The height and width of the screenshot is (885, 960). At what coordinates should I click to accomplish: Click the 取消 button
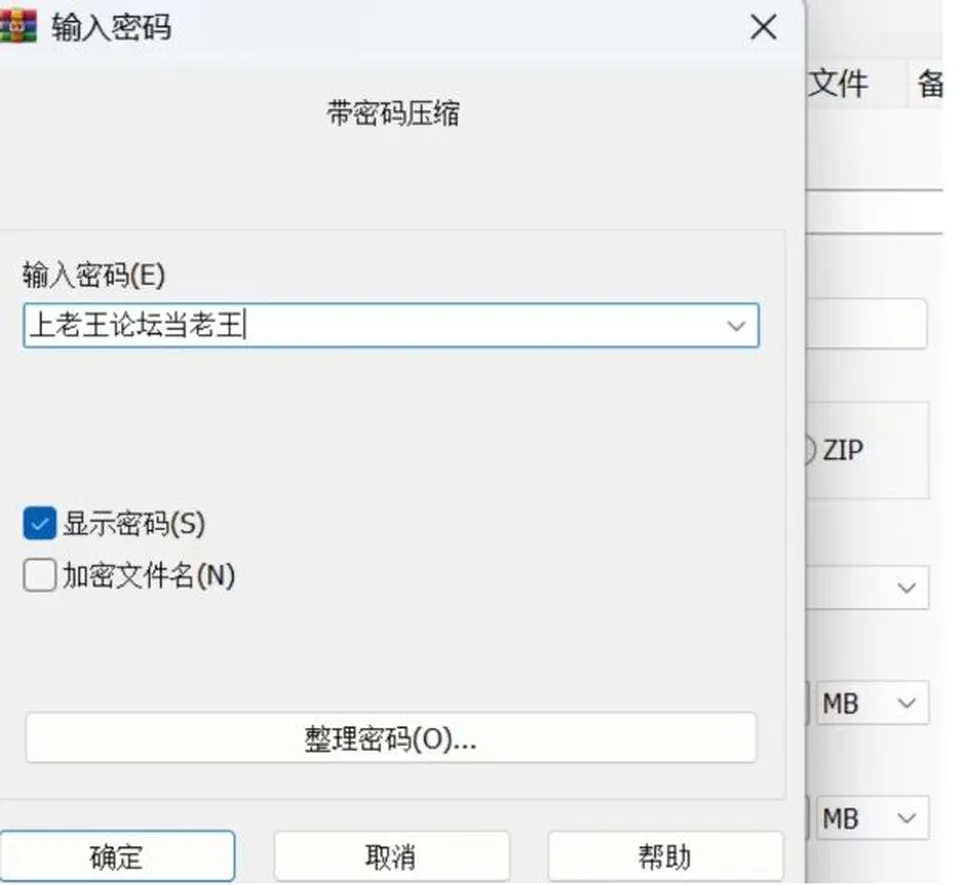pos(391,856)
